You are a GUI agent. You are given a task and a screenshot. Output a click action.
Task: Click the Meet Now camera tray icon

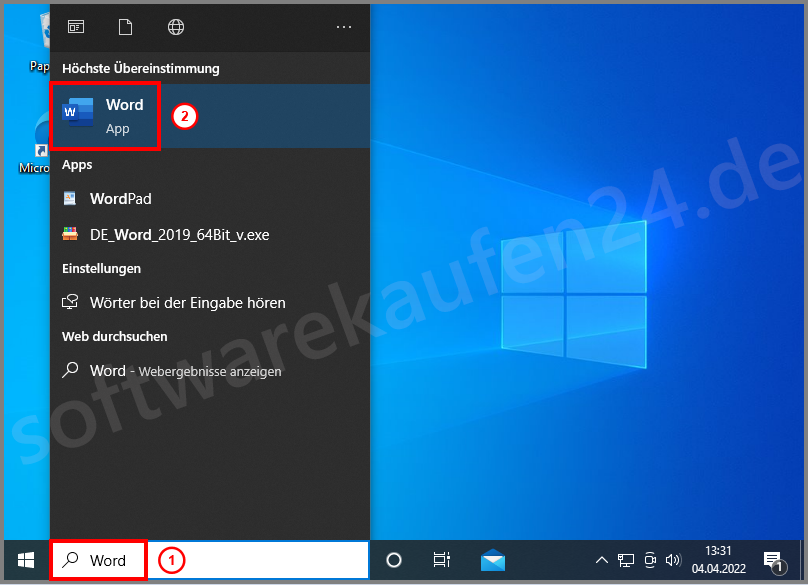[650, 560]
